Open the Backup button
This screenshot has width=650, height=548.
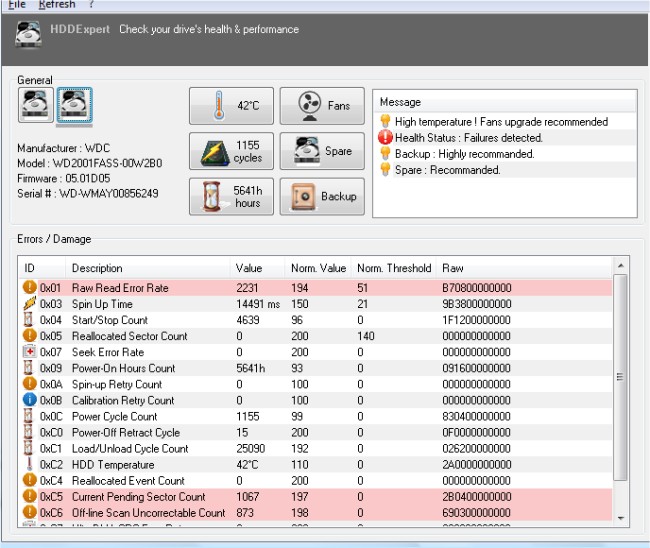coord(321,196)
